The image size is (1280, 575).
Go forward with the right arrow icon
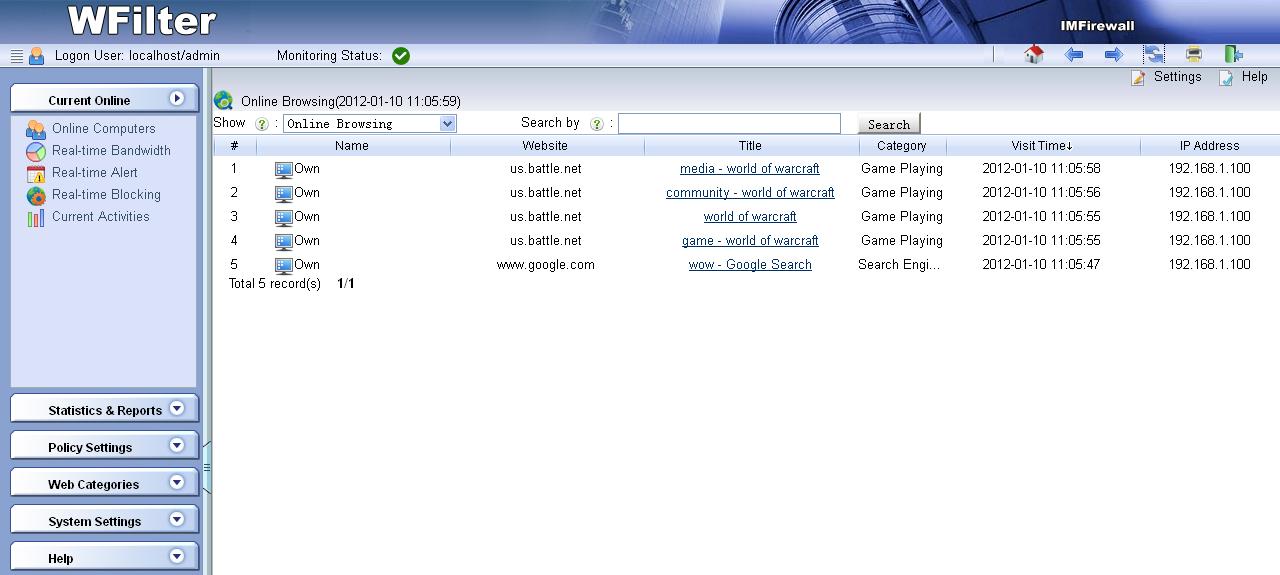(x=1113, y=55)
